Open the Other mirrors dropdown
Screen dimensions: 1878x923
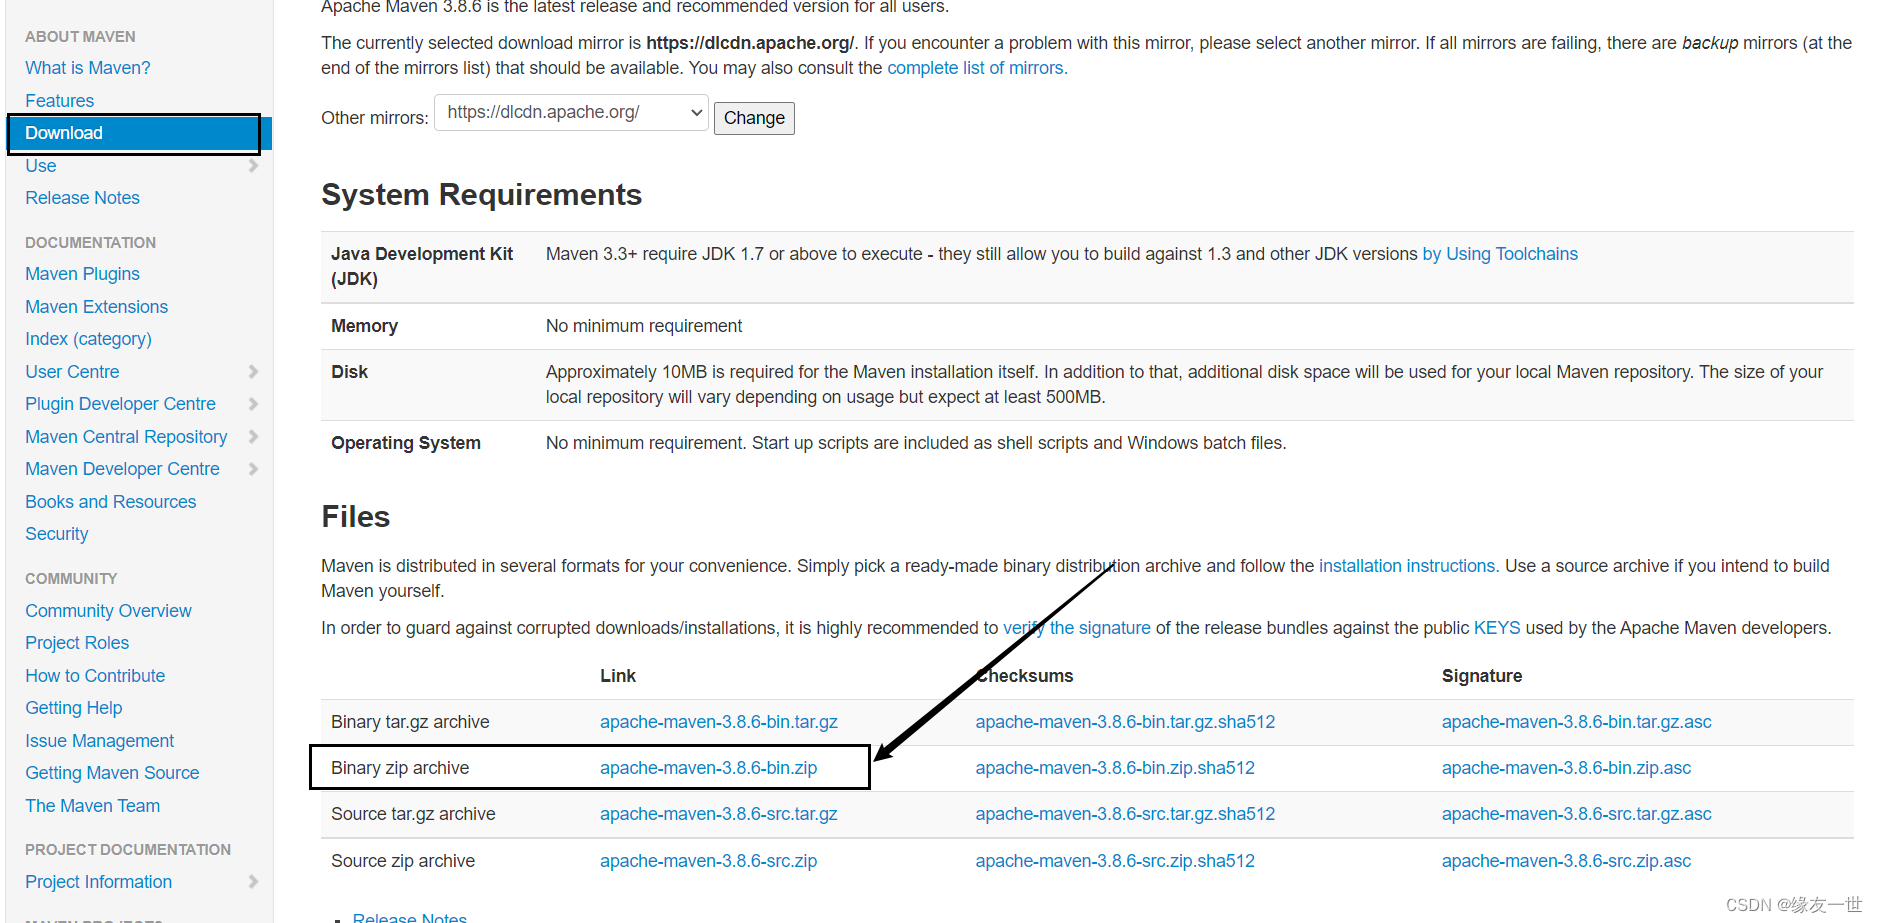pos(571,113)
